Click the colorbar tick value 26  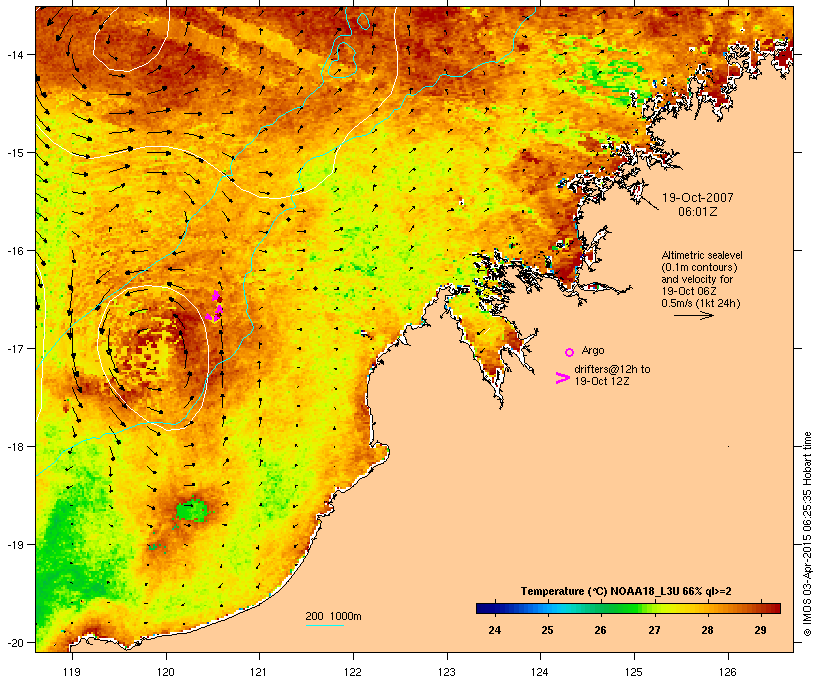point(600,630)
